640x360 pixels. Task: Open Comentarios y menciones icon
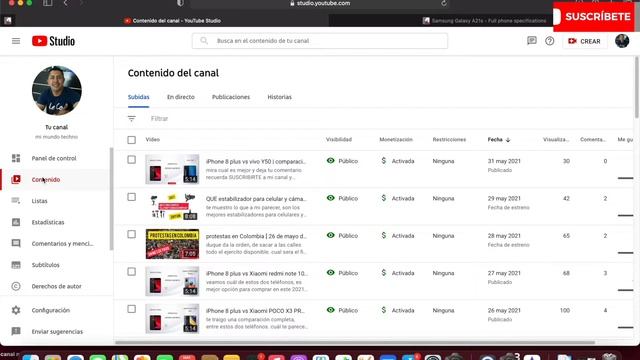[16, 243]
